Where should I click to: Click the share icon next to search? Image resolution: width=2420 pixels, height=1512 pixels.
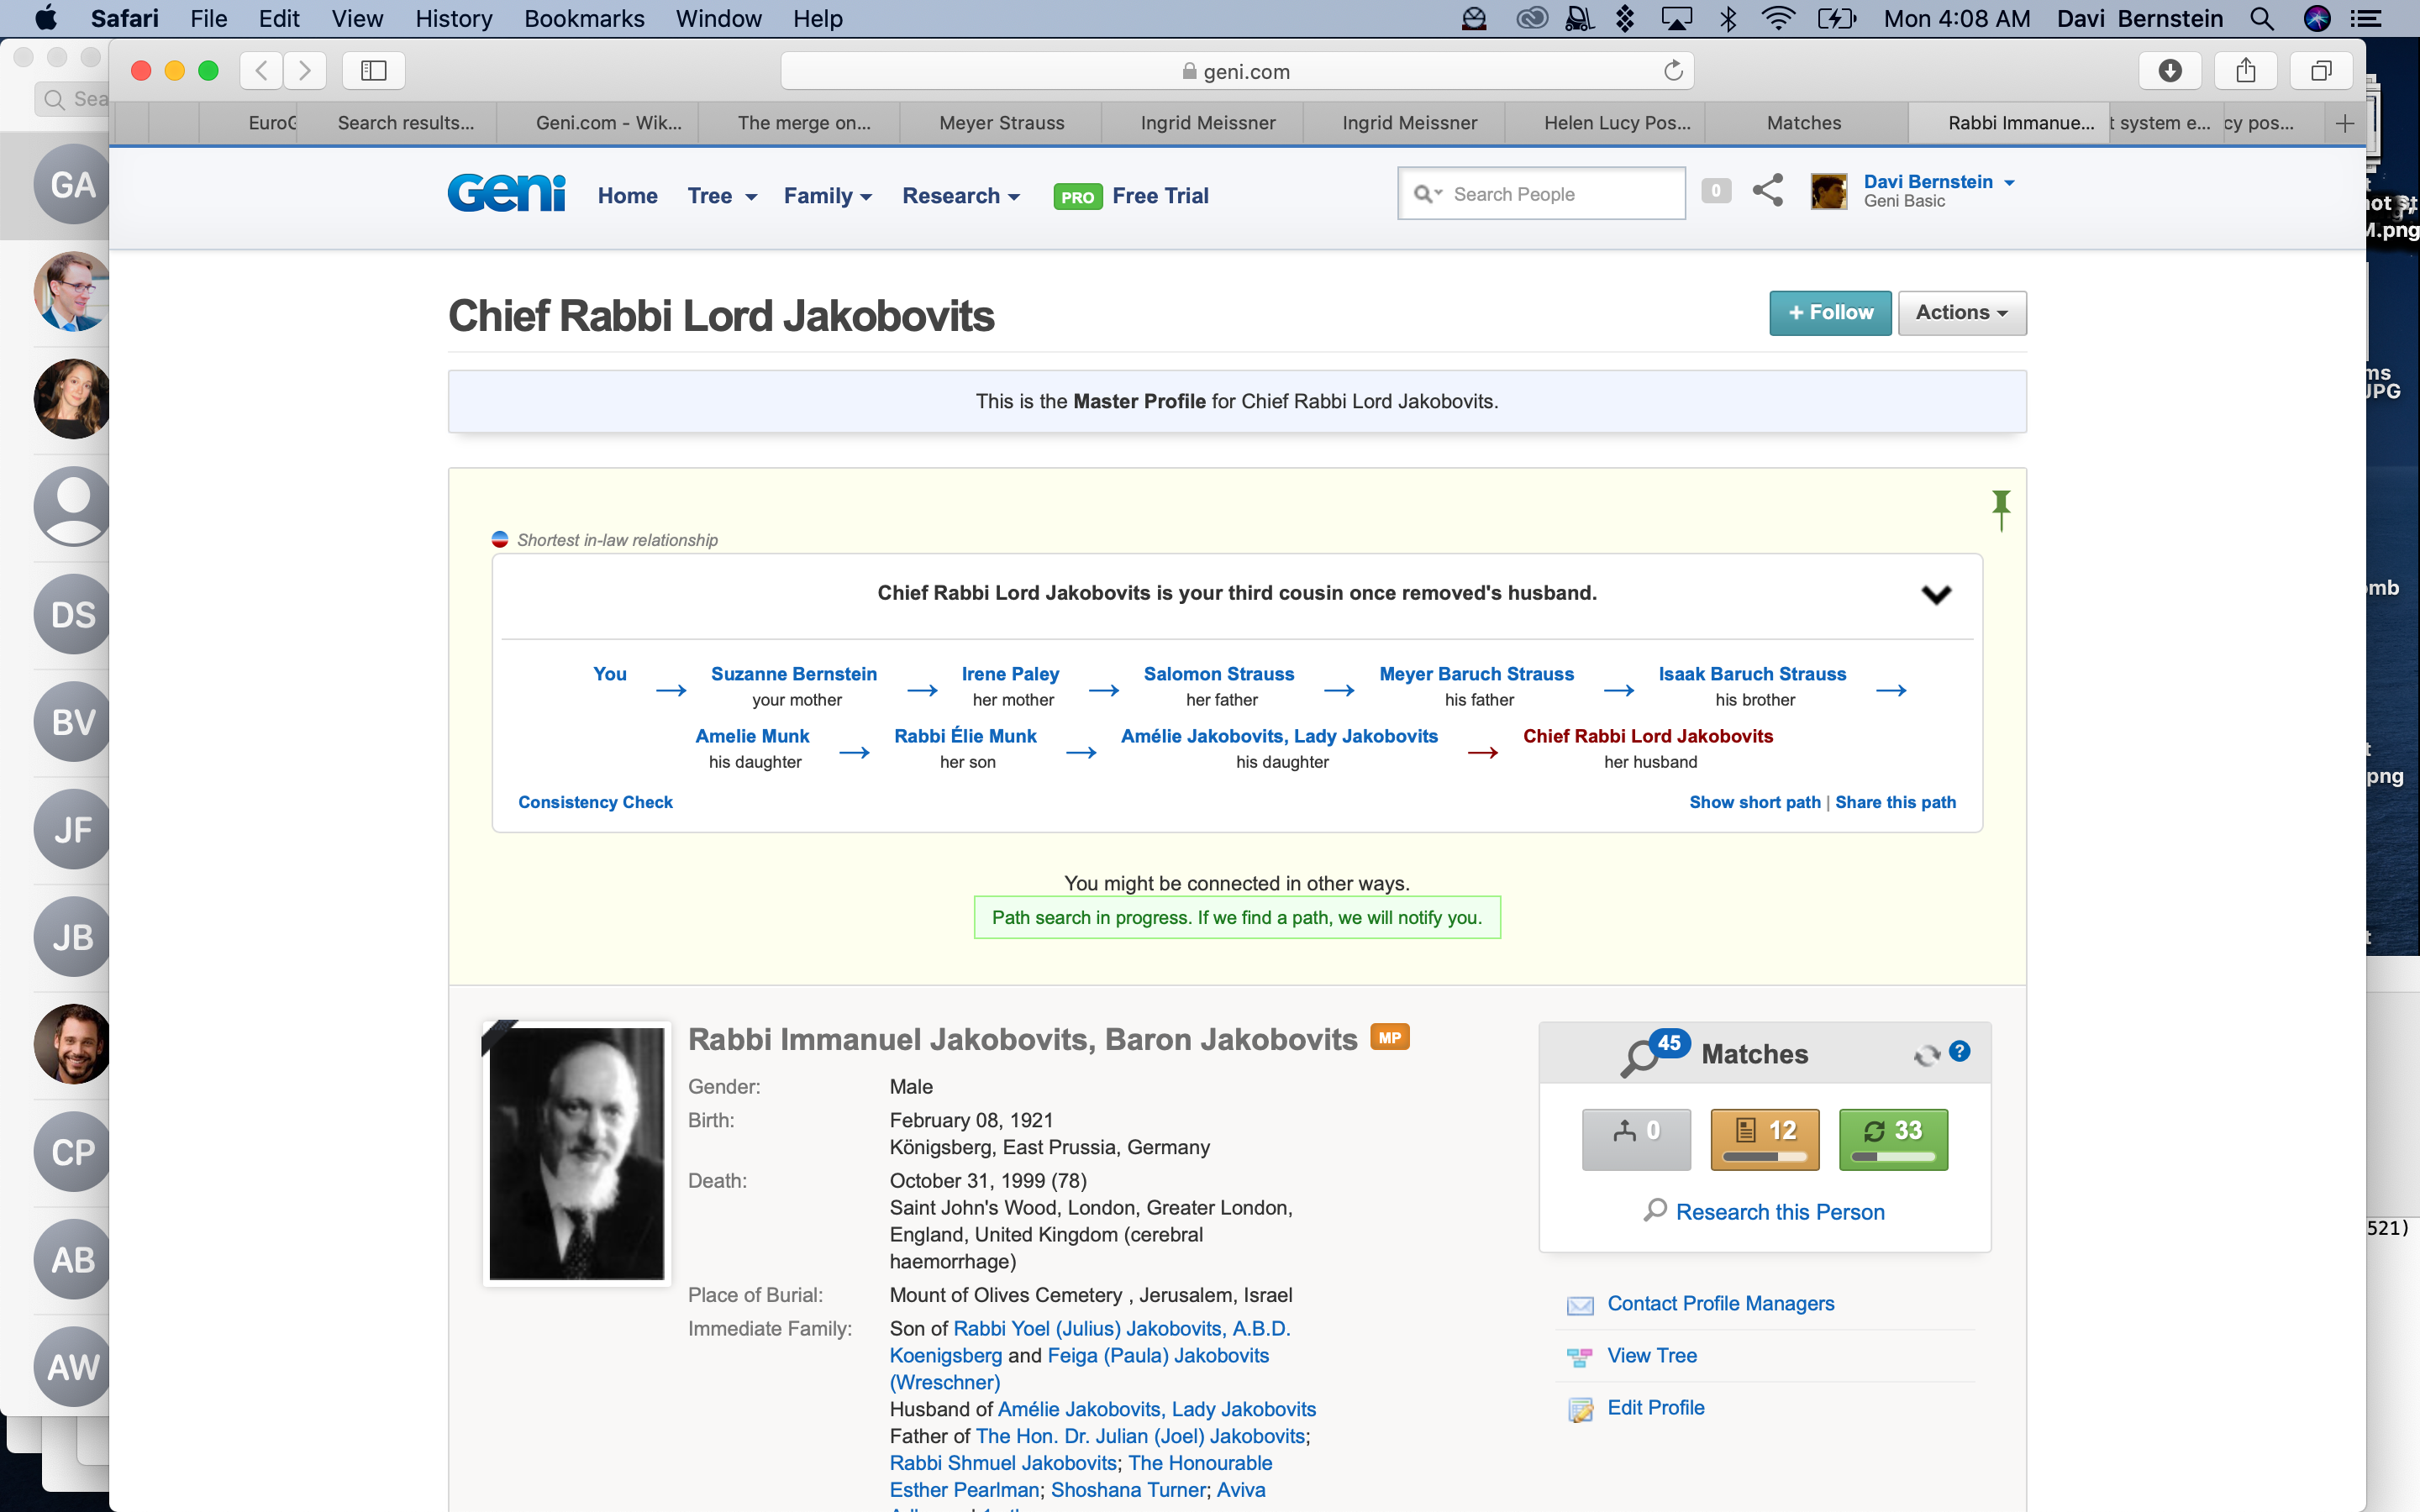1767,190
